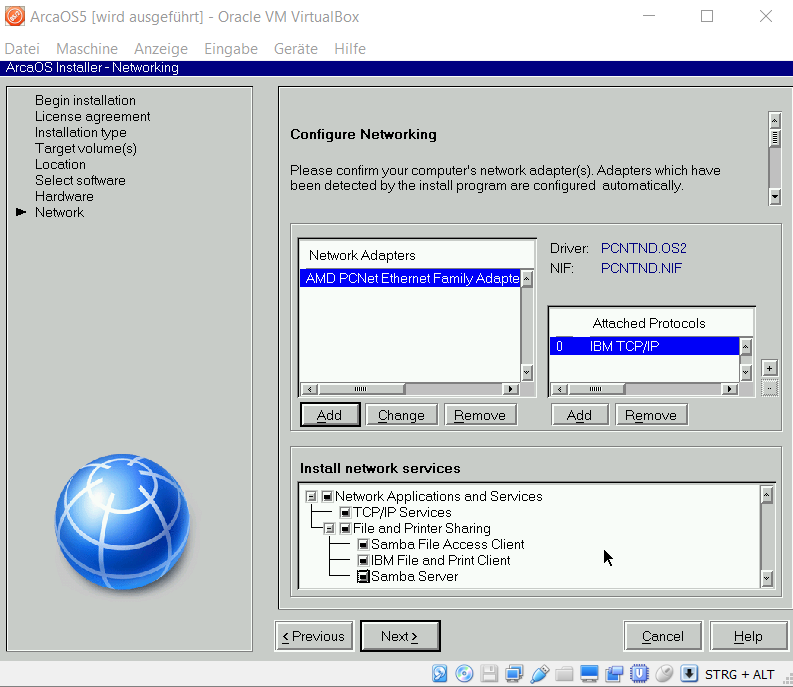Click the Select software step in sidebar
Image resolution: width=793 pixels, height=687 pixels.
pos(80,181)
